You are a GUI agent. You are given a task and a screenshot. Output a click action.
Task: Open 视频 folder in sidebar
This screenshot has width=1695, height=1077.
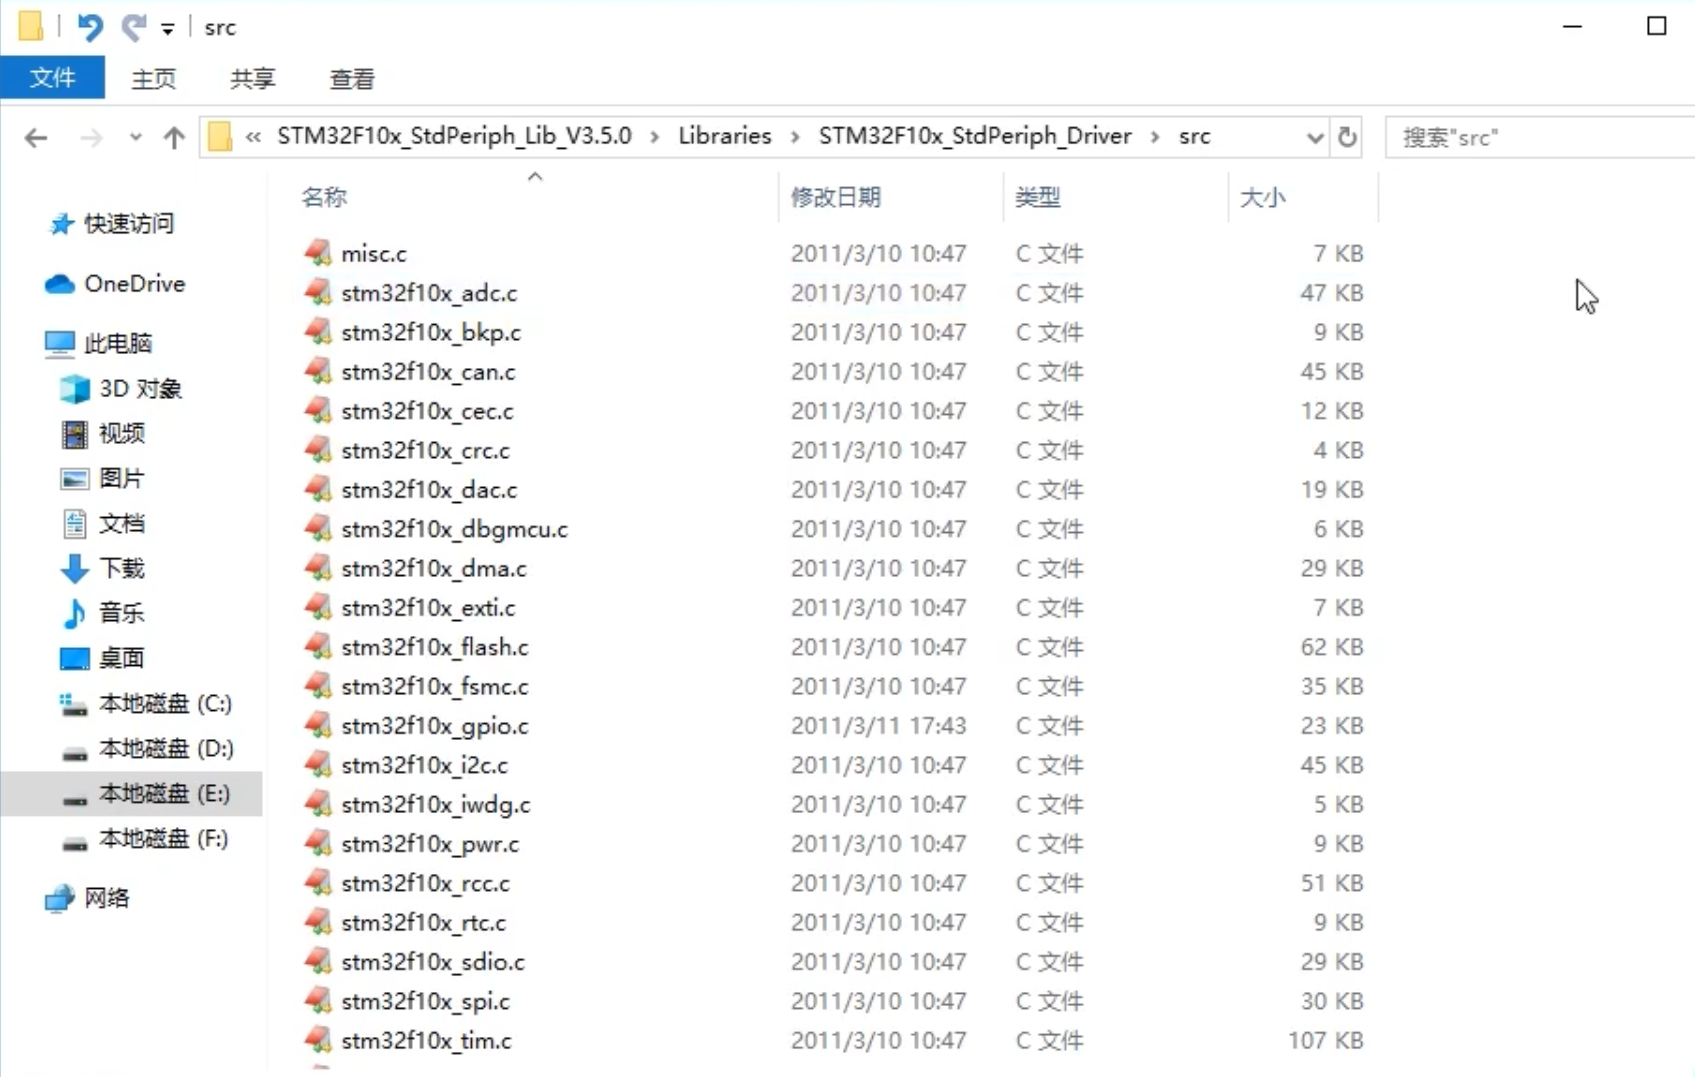[x=104, y=434]
